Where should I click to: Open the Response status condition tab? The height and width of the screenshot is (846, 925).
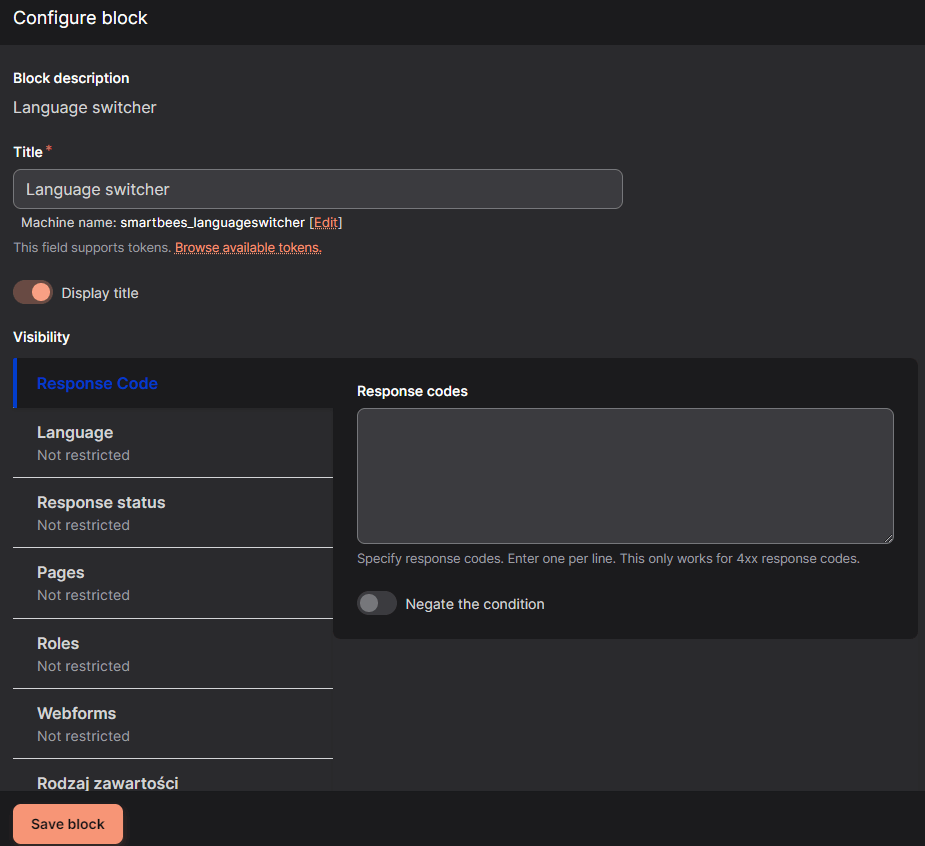101,502
